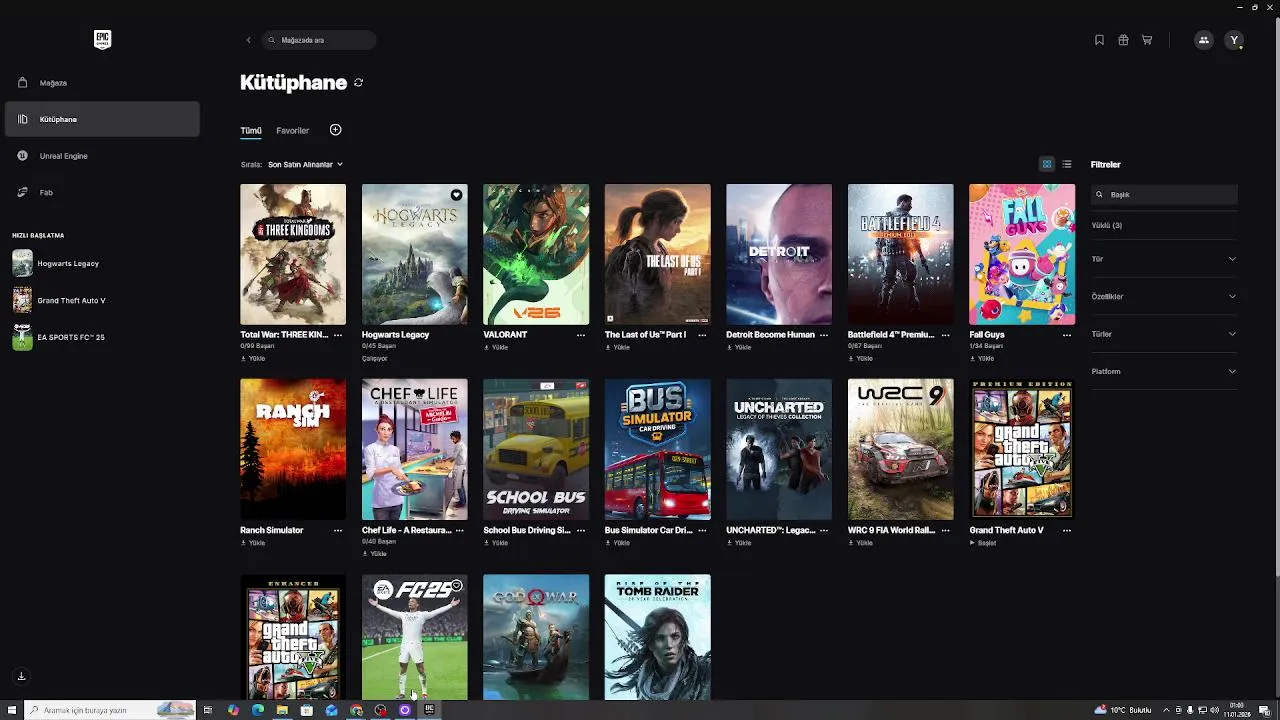Open three-dot menu for Detroit Become Human

click(x=823, y=335)
